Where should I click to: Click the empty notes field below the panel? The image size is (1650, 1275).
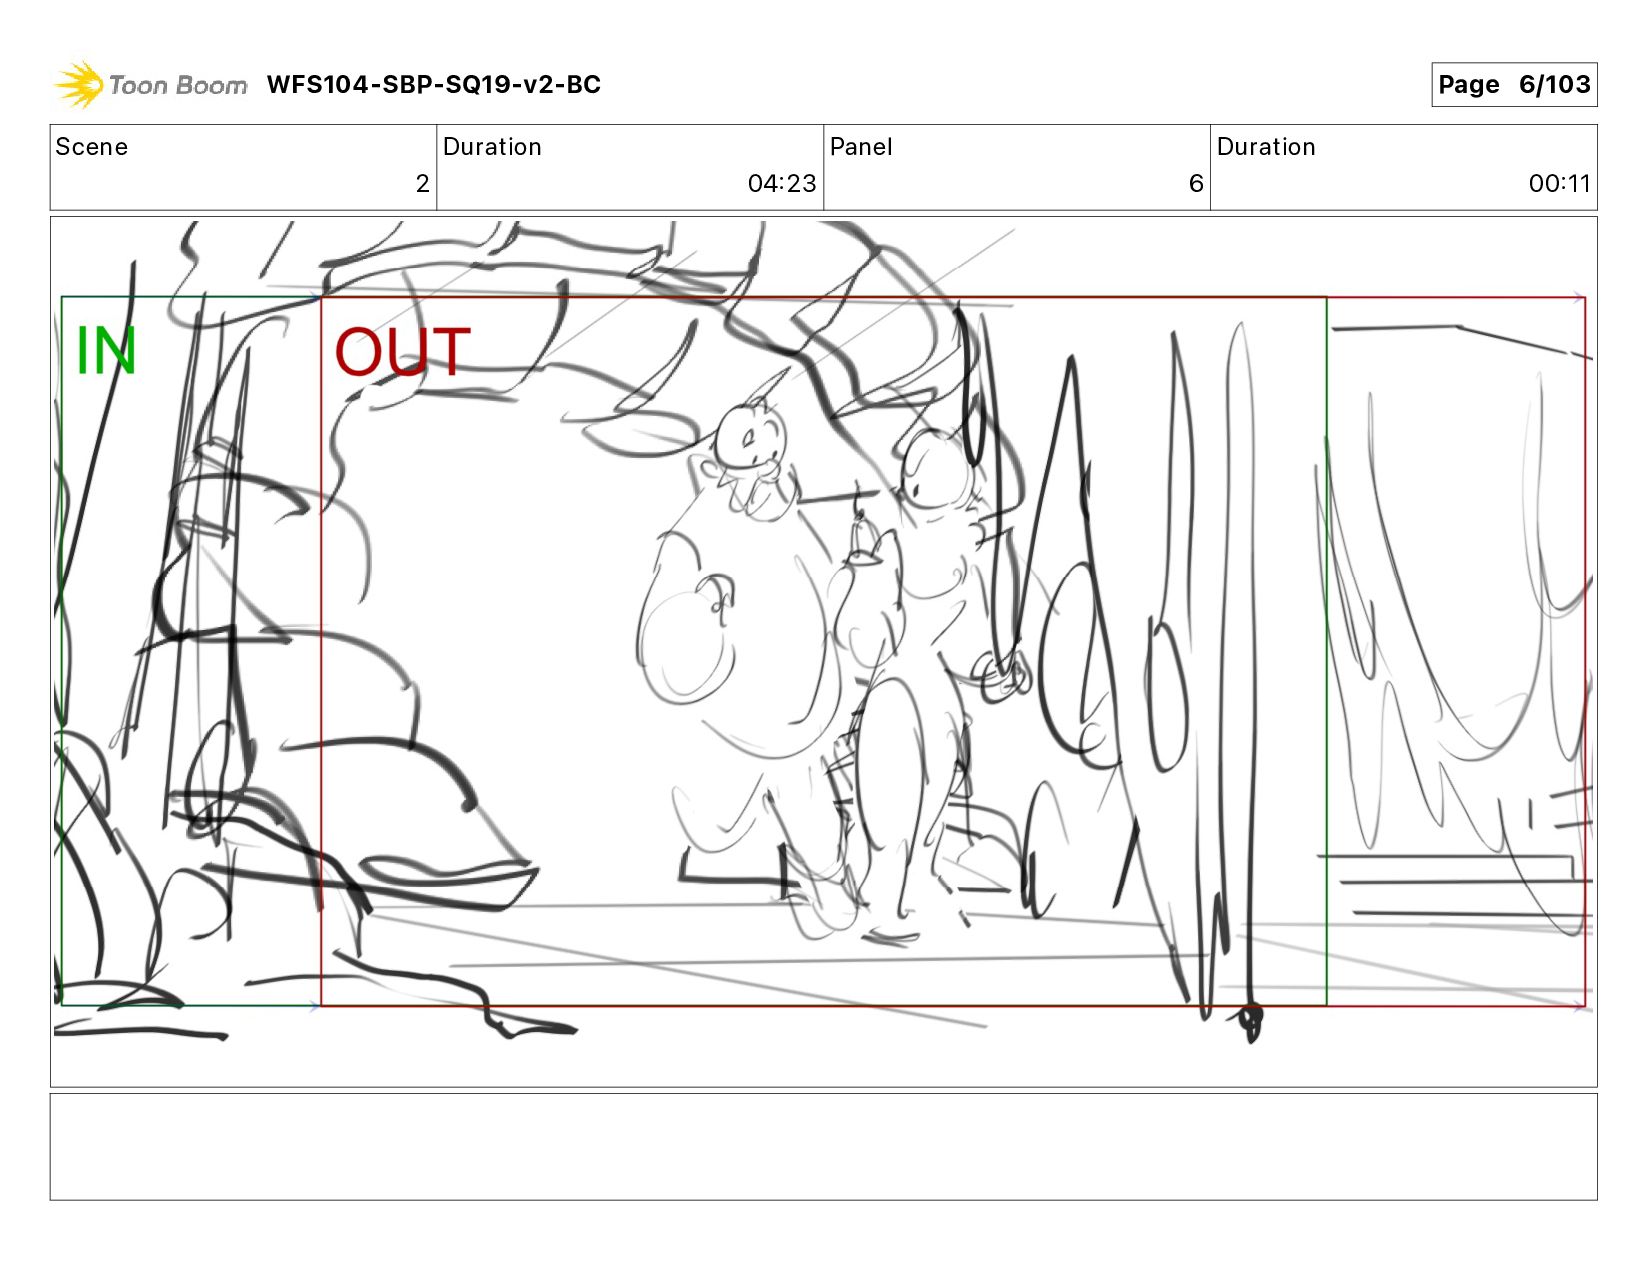click(824, 1147)
